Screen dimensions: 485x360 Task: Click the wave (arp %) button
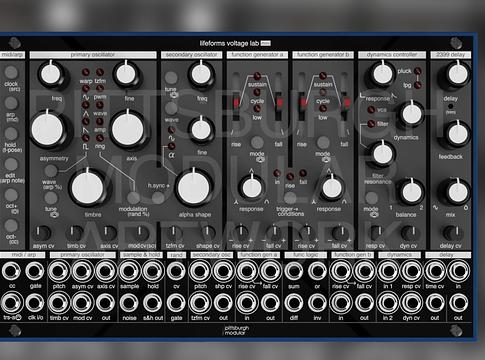pyautogui.click(x=51, y=171)
